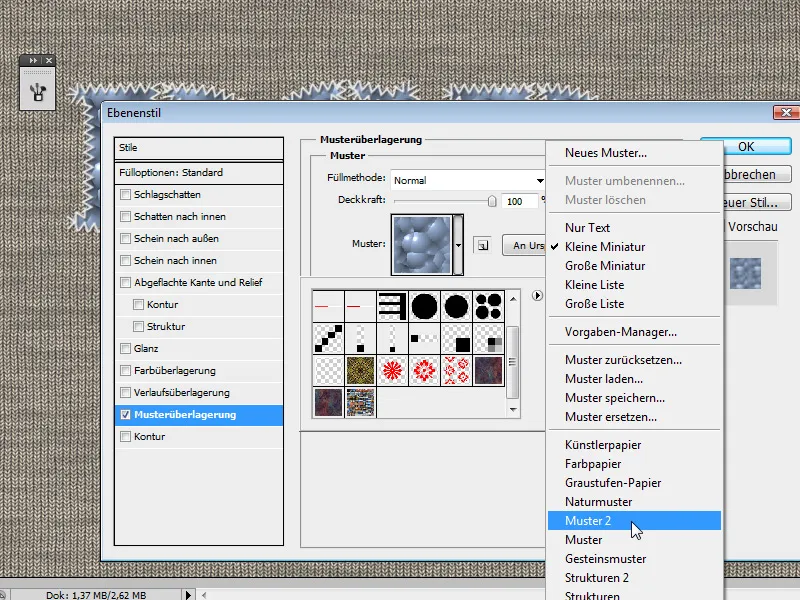The width and height of the screenshot is (800, 600).
Task: Choose Muster speichern...
Action: pos(615,398)
